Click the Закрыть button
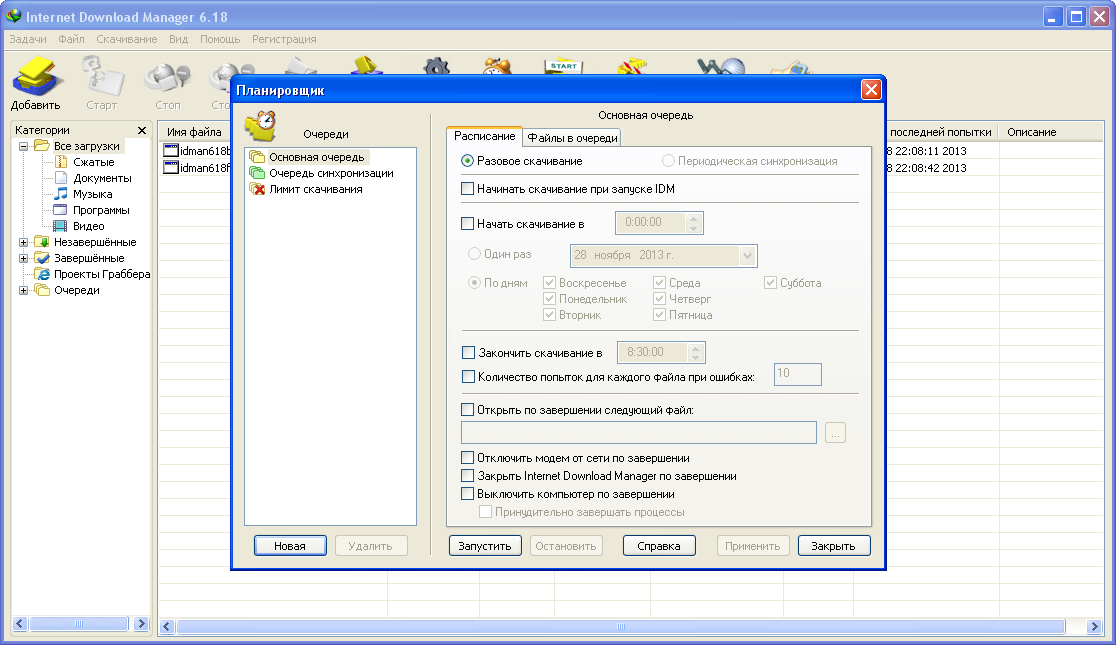This screenshot has width=1116, height=645. tap(833, 546)
